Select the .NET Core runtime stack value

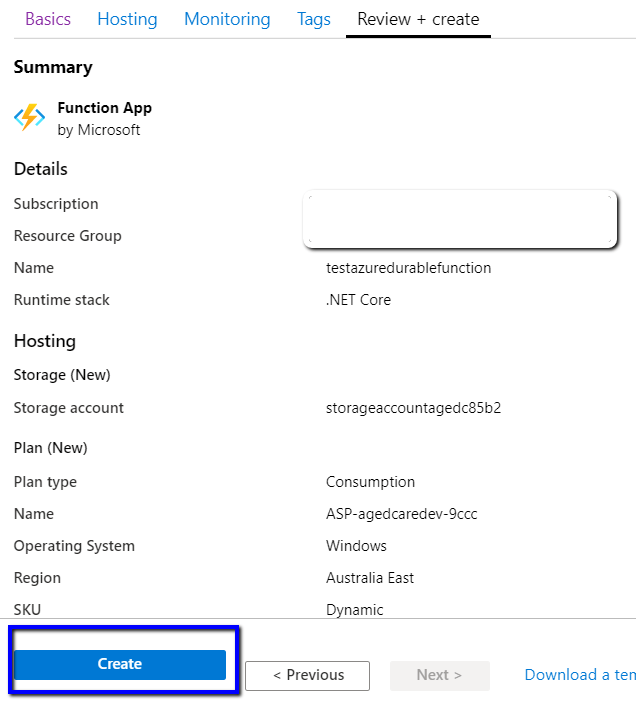point(358,300)
